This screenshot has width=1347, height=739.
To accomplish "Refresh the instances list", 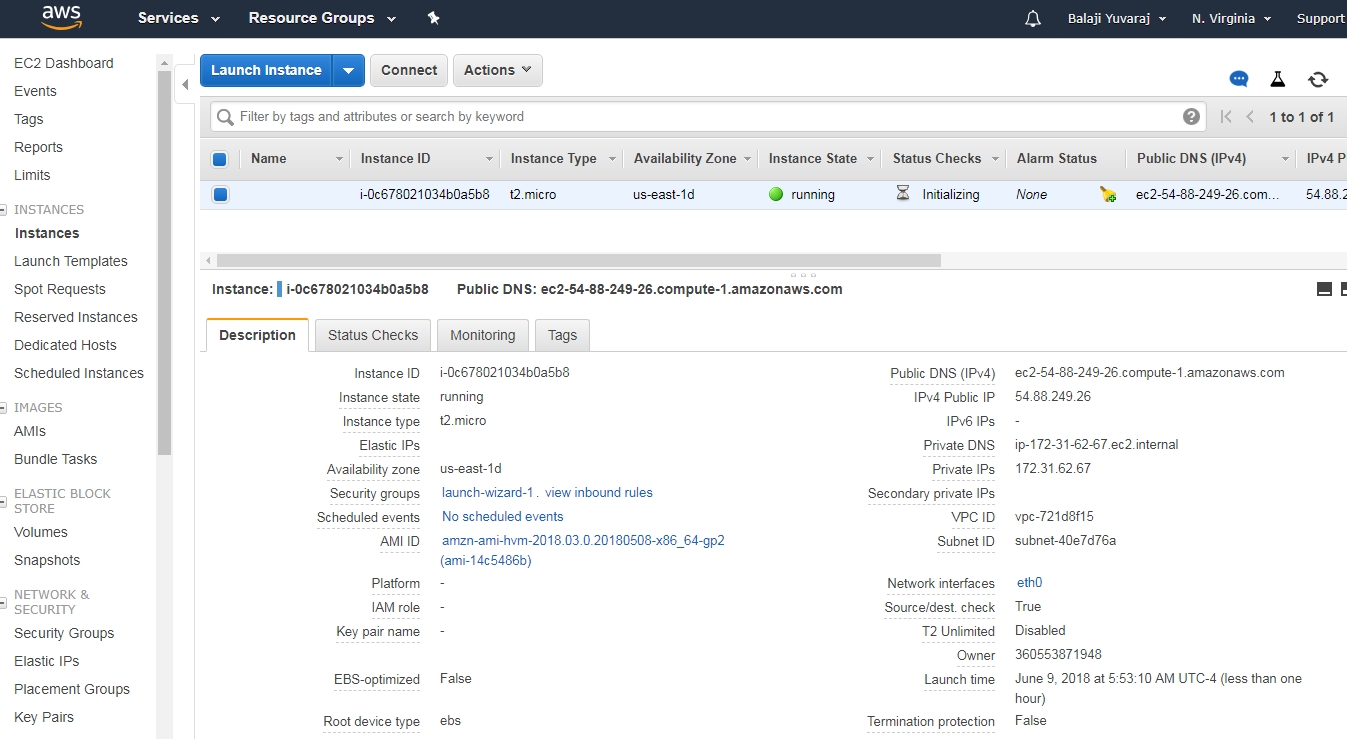I will pos(1318,79).
